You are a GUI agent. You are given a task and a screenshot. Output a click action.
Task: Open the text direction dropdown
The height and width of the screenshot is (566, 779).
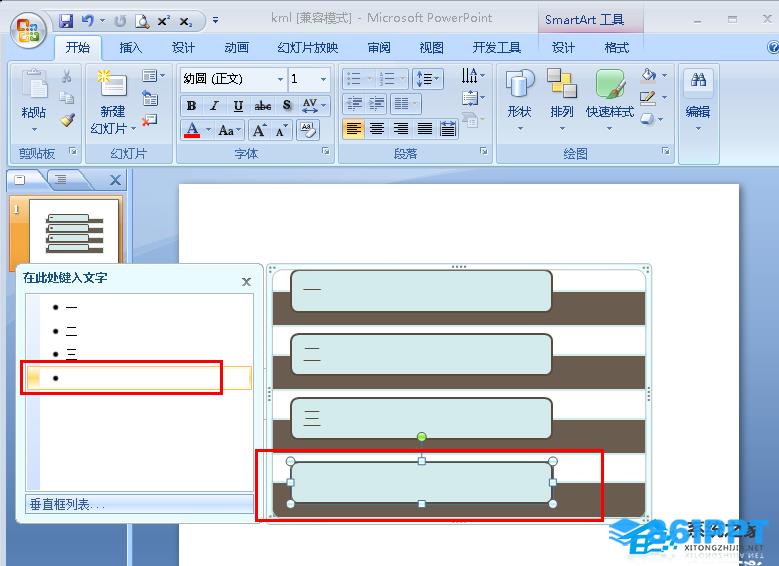click(x=473, y=76)
